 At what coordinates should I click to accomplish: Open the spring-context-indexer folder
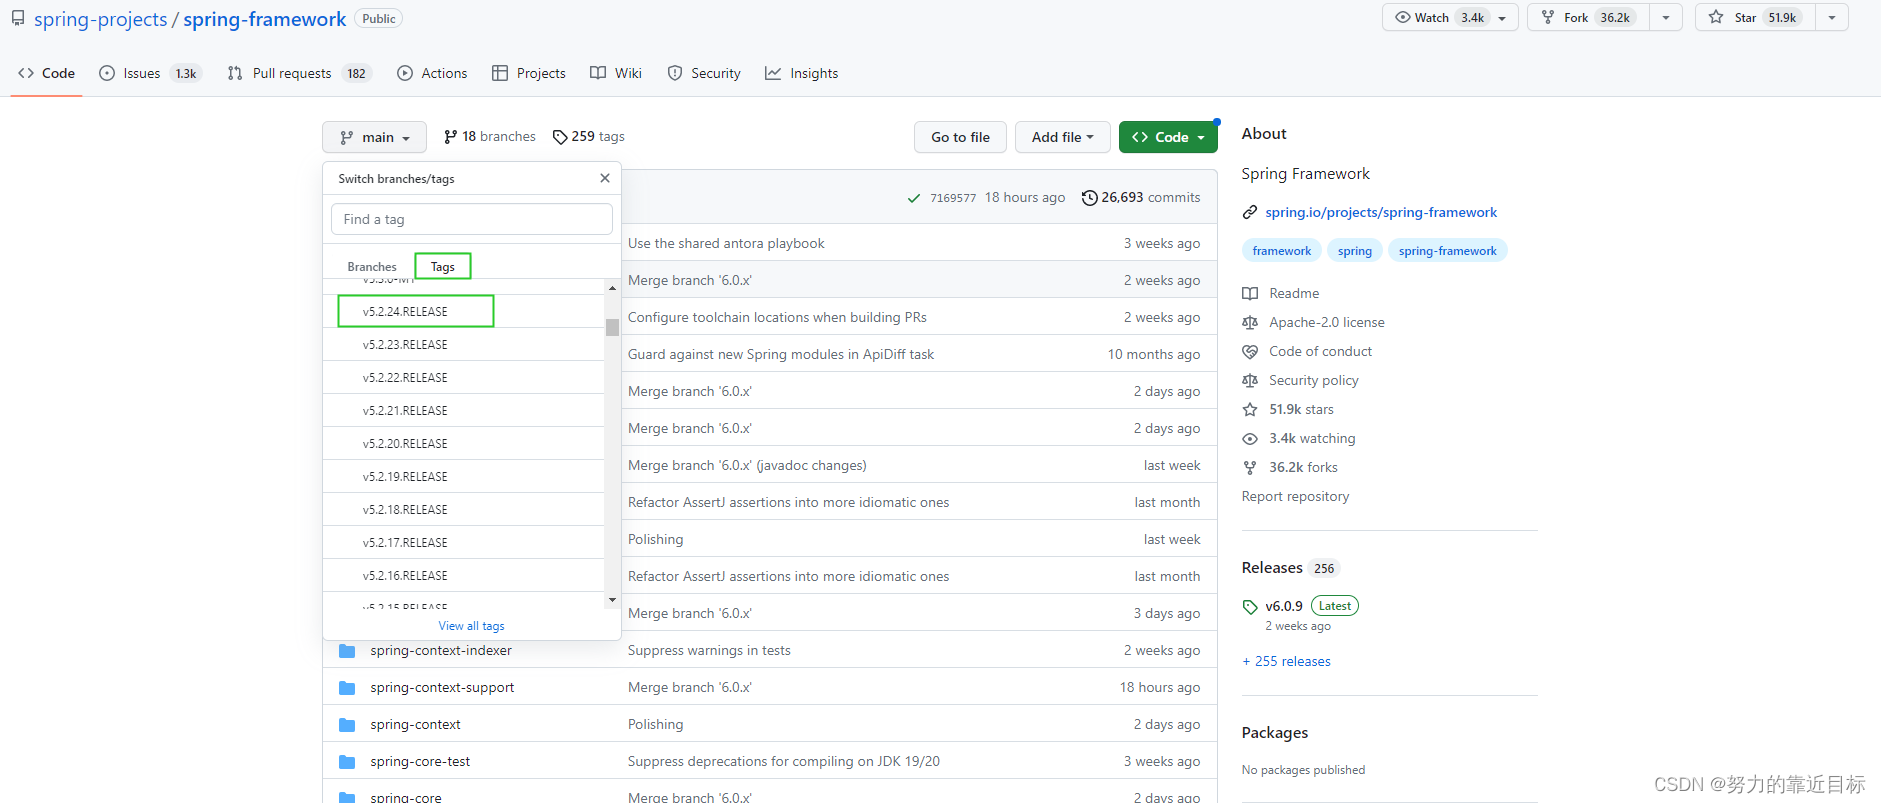[x=441, y=650]
